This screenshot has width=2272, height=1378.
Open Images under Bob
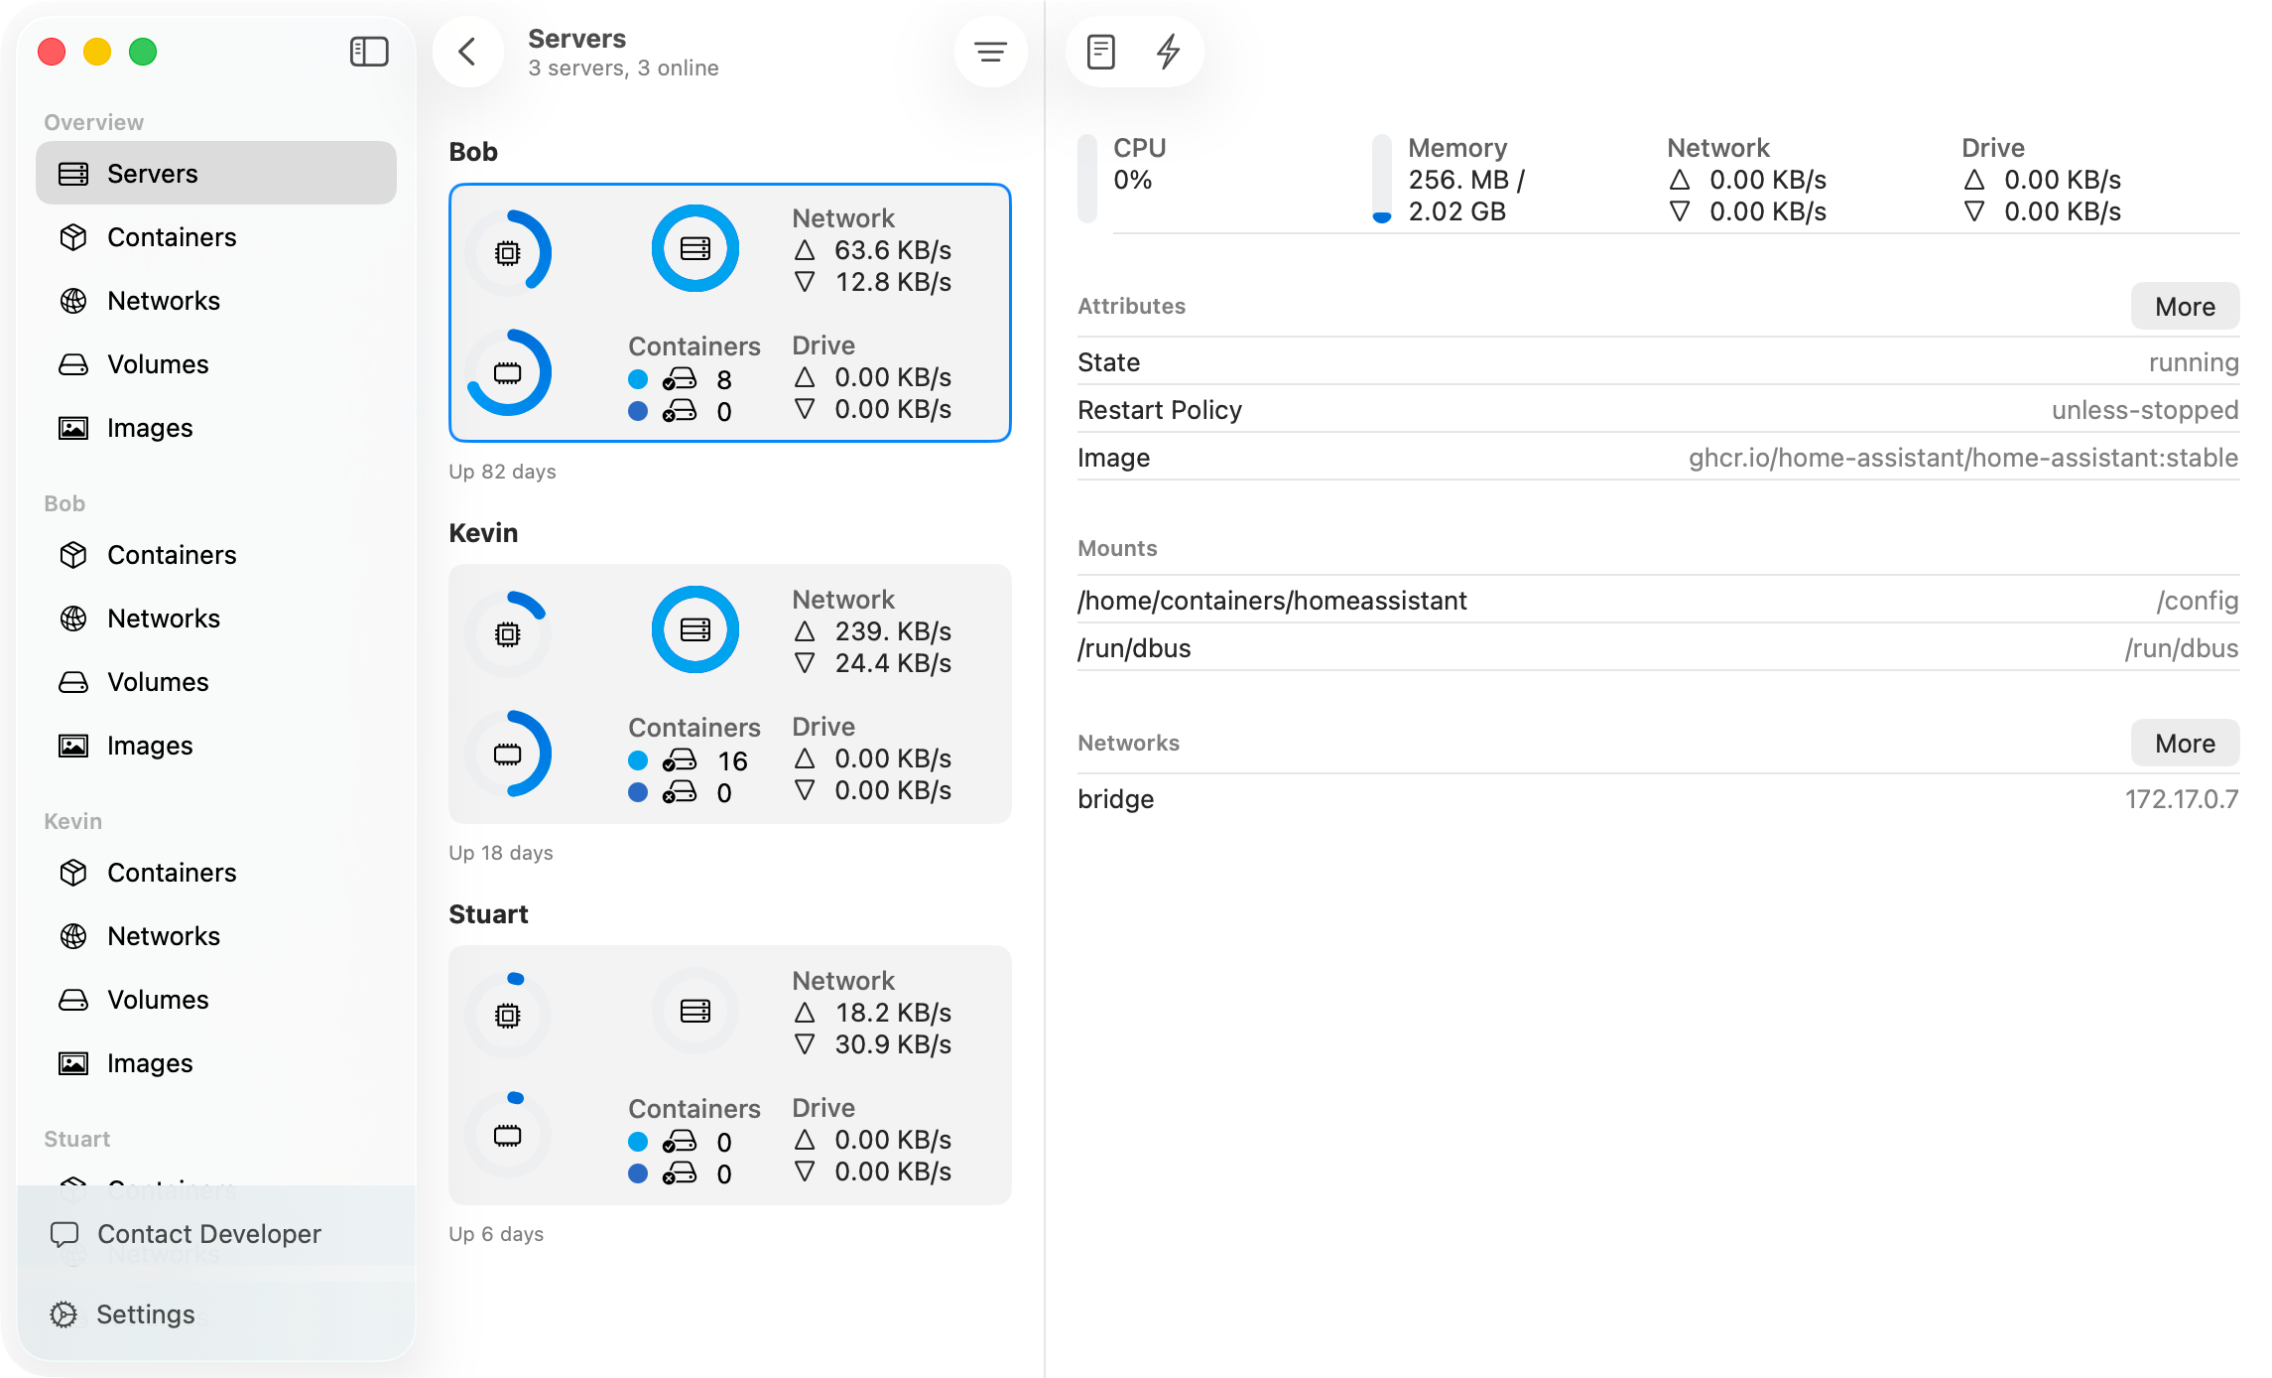click(149, 745)
